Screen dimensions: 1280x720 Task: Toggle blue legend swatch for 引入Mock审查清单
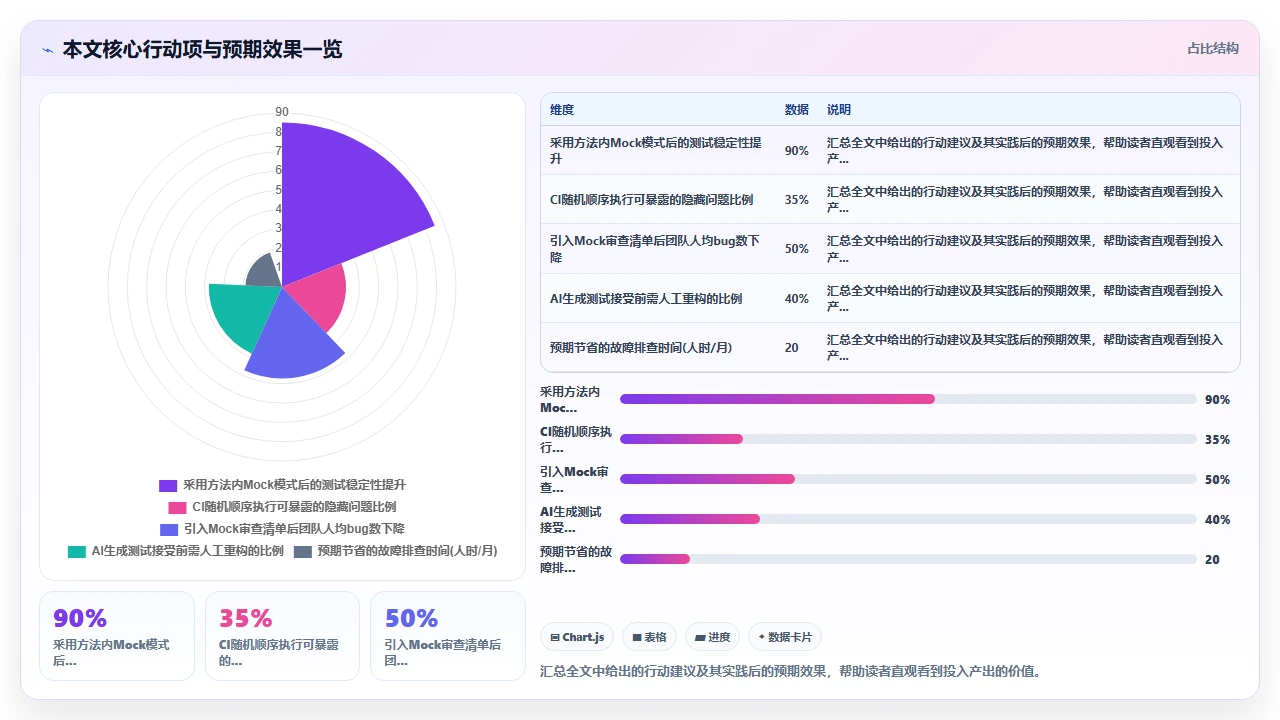[x=168, y=529]
